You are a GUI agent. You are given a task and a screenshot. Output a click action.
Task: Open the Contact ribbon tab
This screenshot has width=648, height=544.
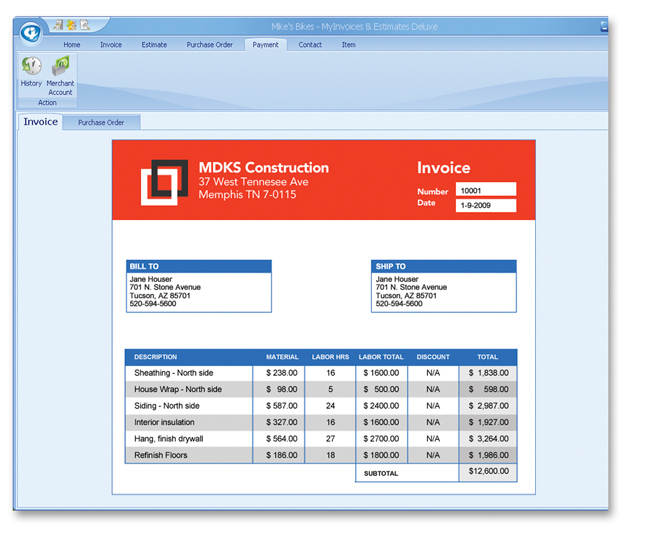click(310, 45)
